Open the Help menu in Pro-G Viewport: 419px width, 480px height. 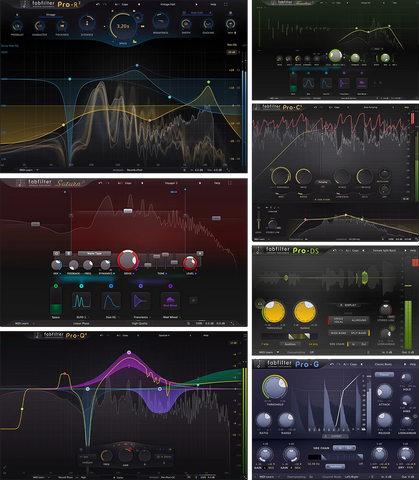[413, 364]
